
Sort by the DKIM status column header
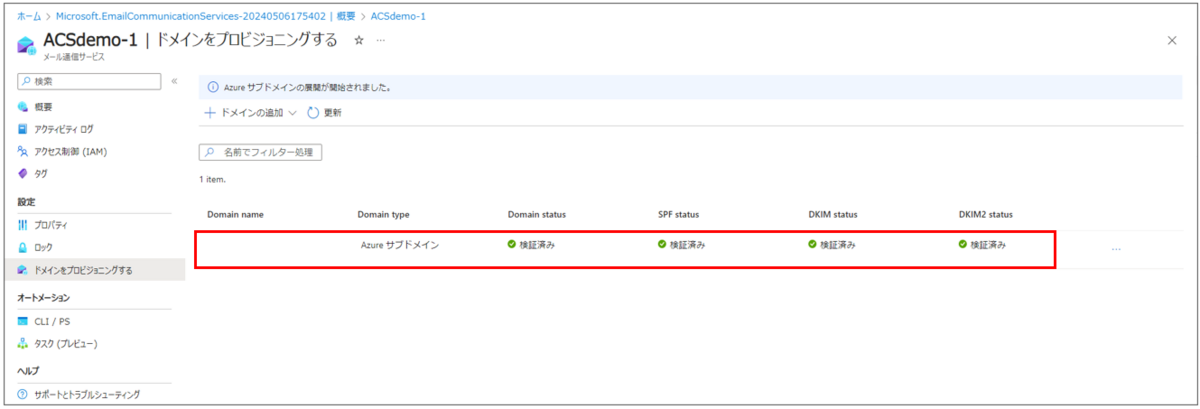(832, 214)
